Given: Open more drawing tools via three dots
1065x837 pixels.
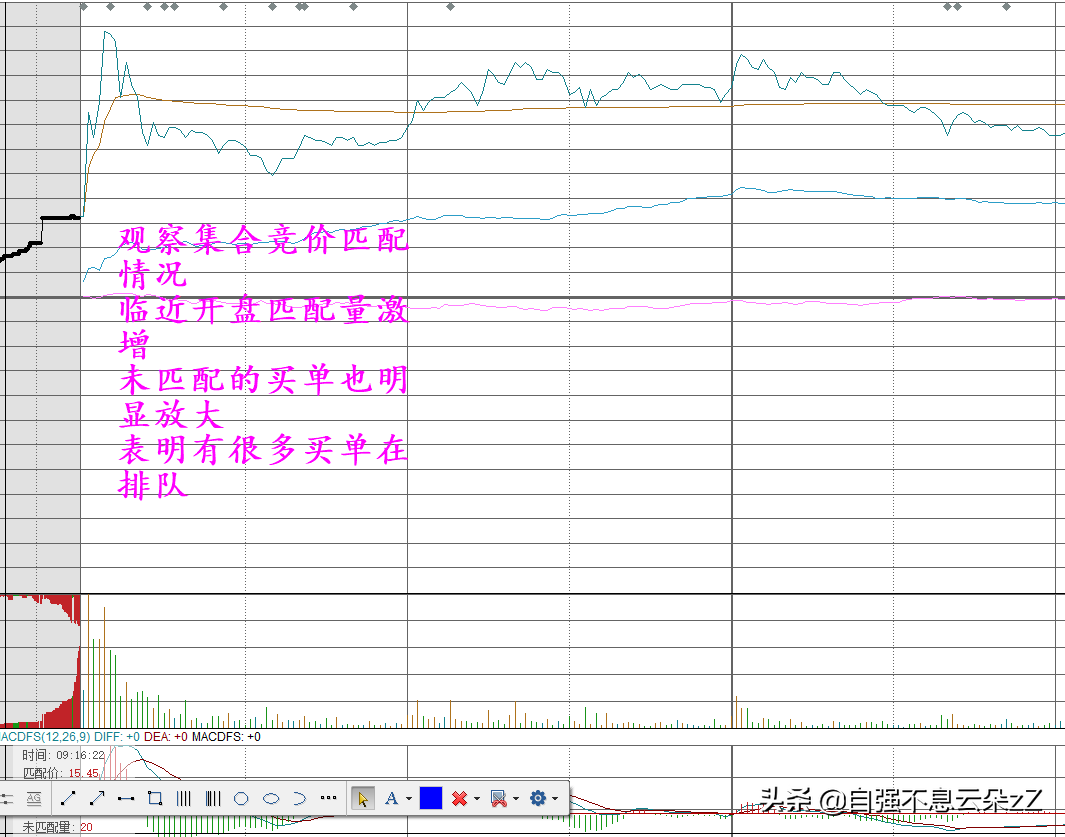Looking at the screenshot, I should tap(328, 798).
